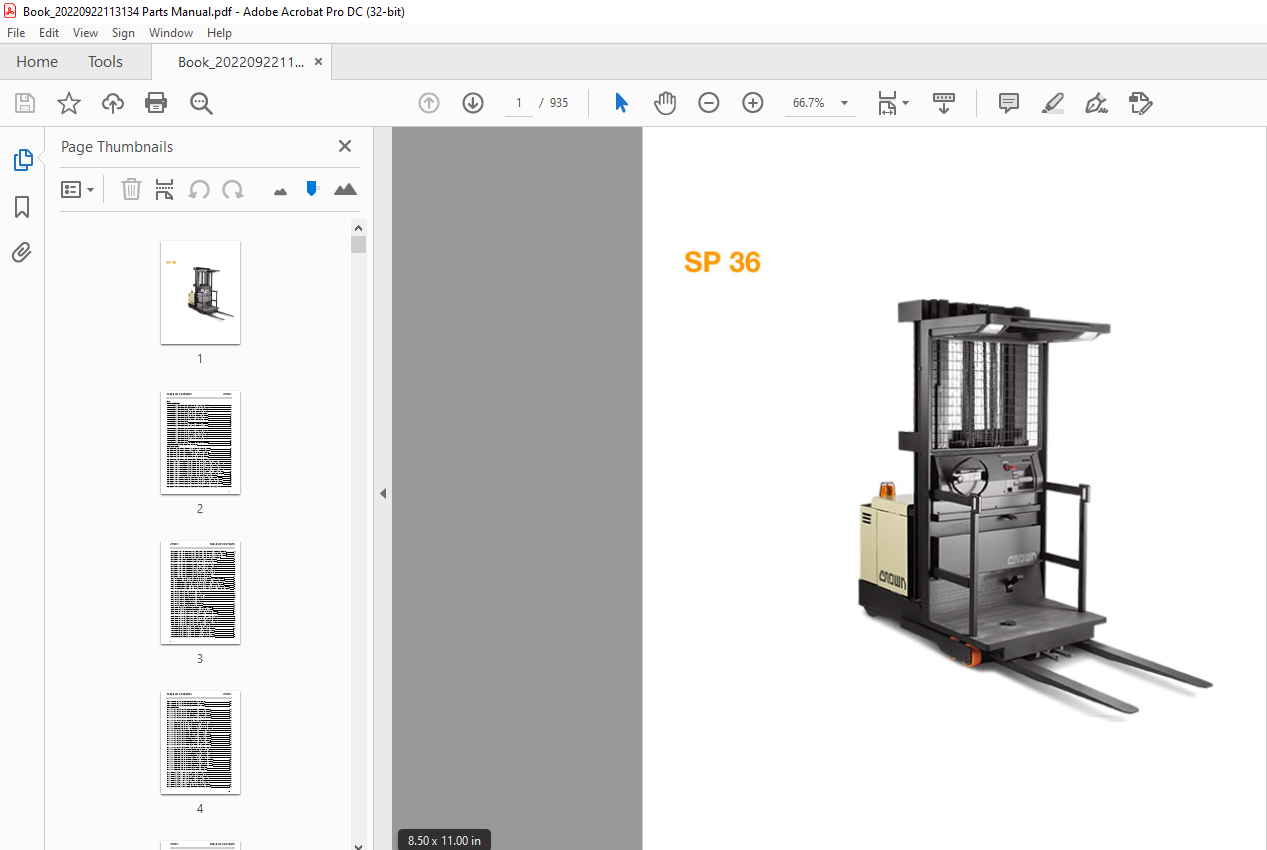Screen dimensions: 1267x850
Task: Open the File menu
Action: (x=16, y=33)
